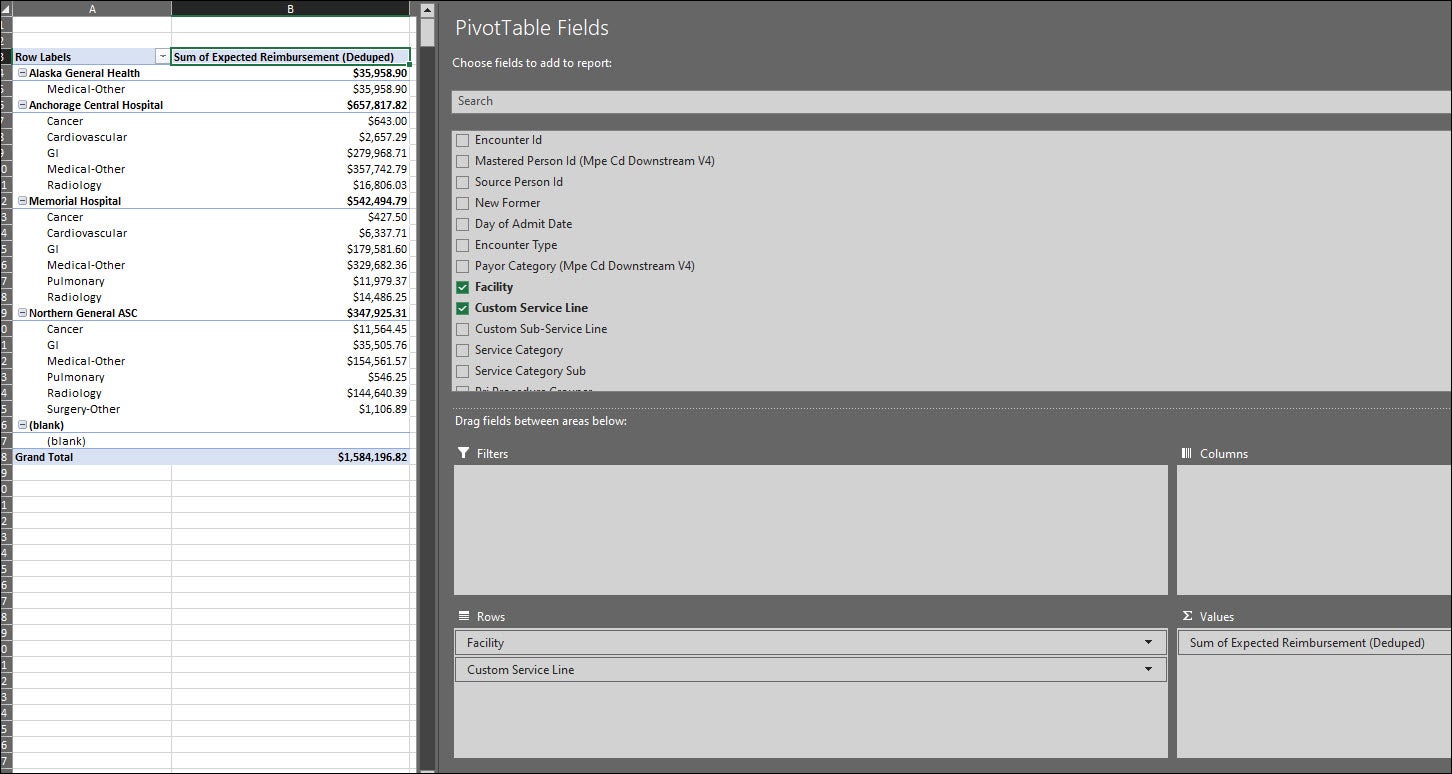Collapse the Anchorage Central Hospital group
The height and width of the screenshot is (774, 1452).
22,105
